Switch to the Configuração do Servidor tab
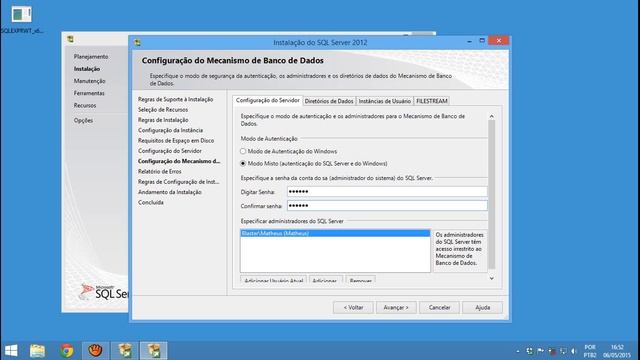 pos(268,100)
